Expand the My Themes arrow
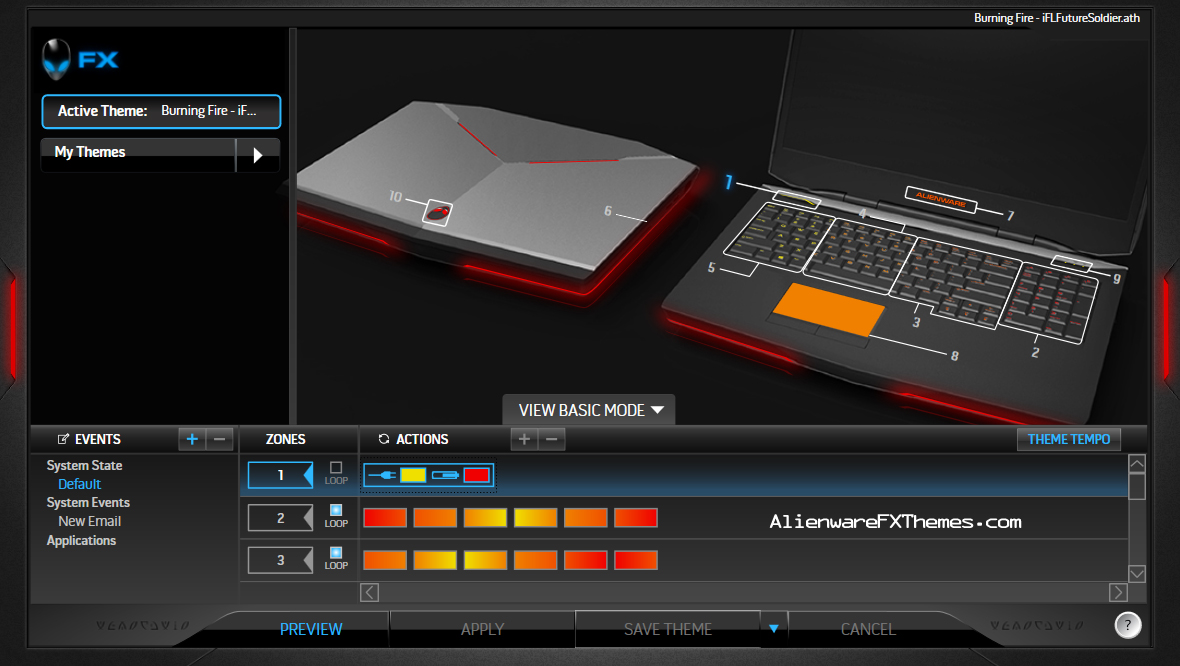The width and height of the screenshot is (1180, 666). click(258, 155)
